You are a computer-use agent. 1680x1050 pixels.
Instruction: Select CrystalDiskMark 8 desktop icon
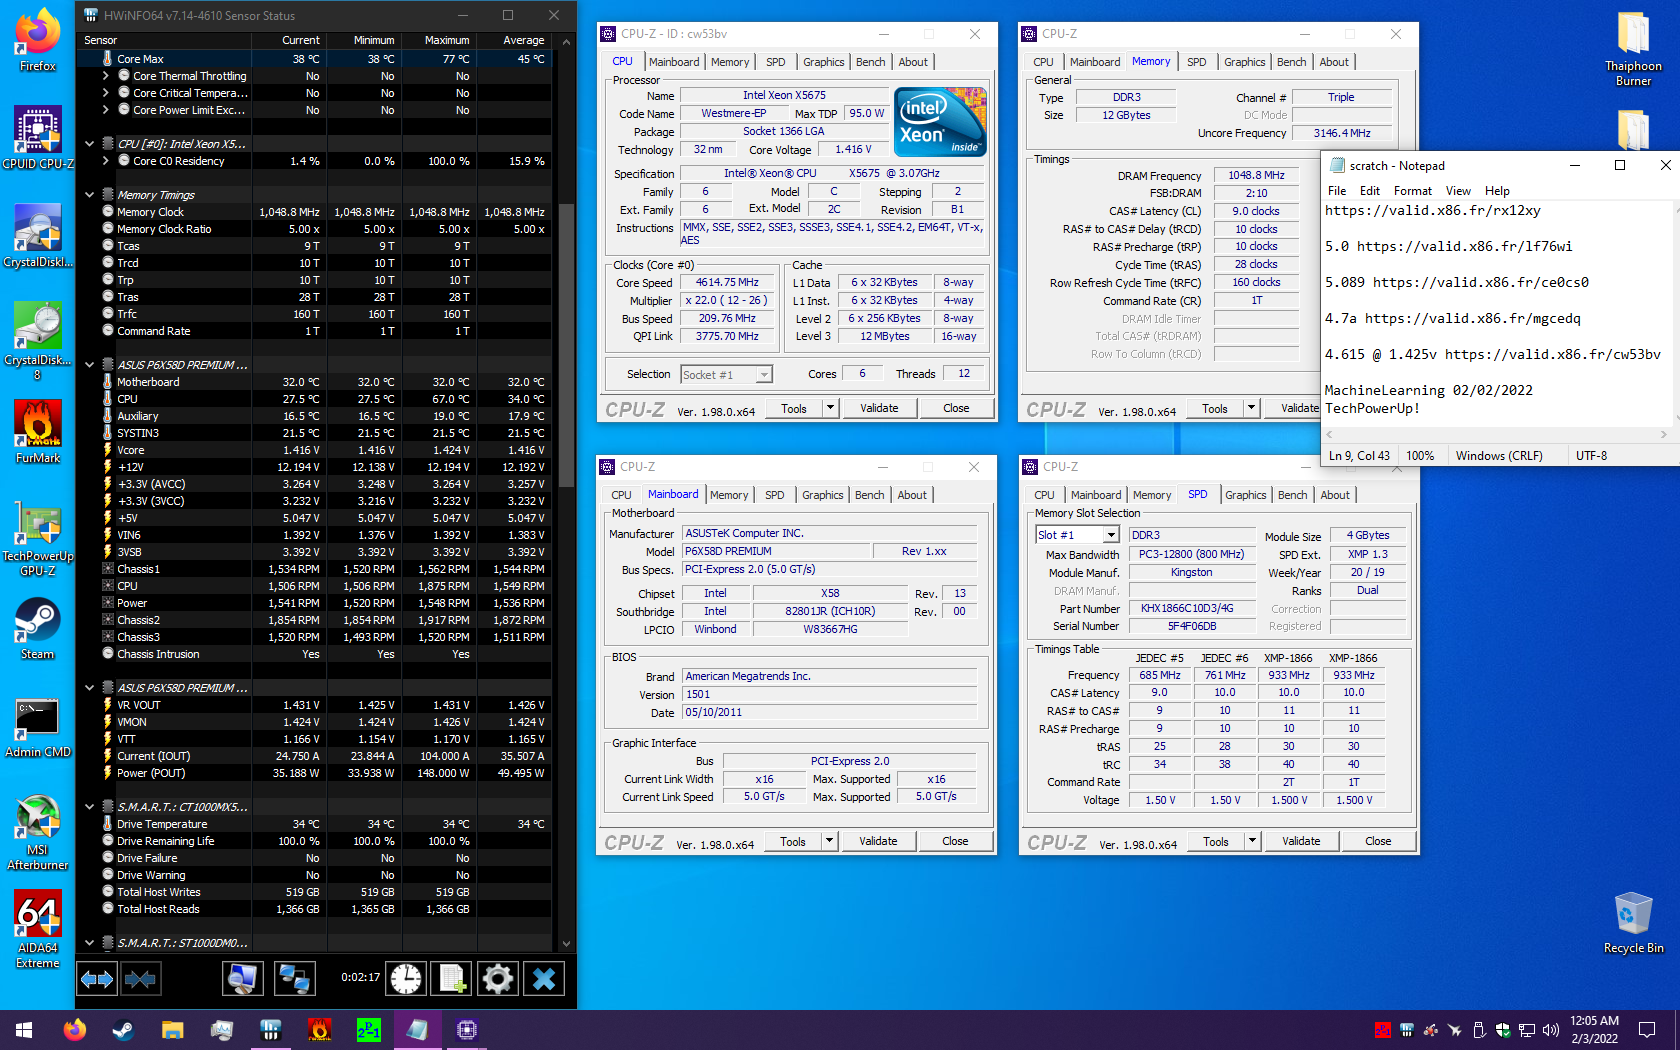click(38, 341)
